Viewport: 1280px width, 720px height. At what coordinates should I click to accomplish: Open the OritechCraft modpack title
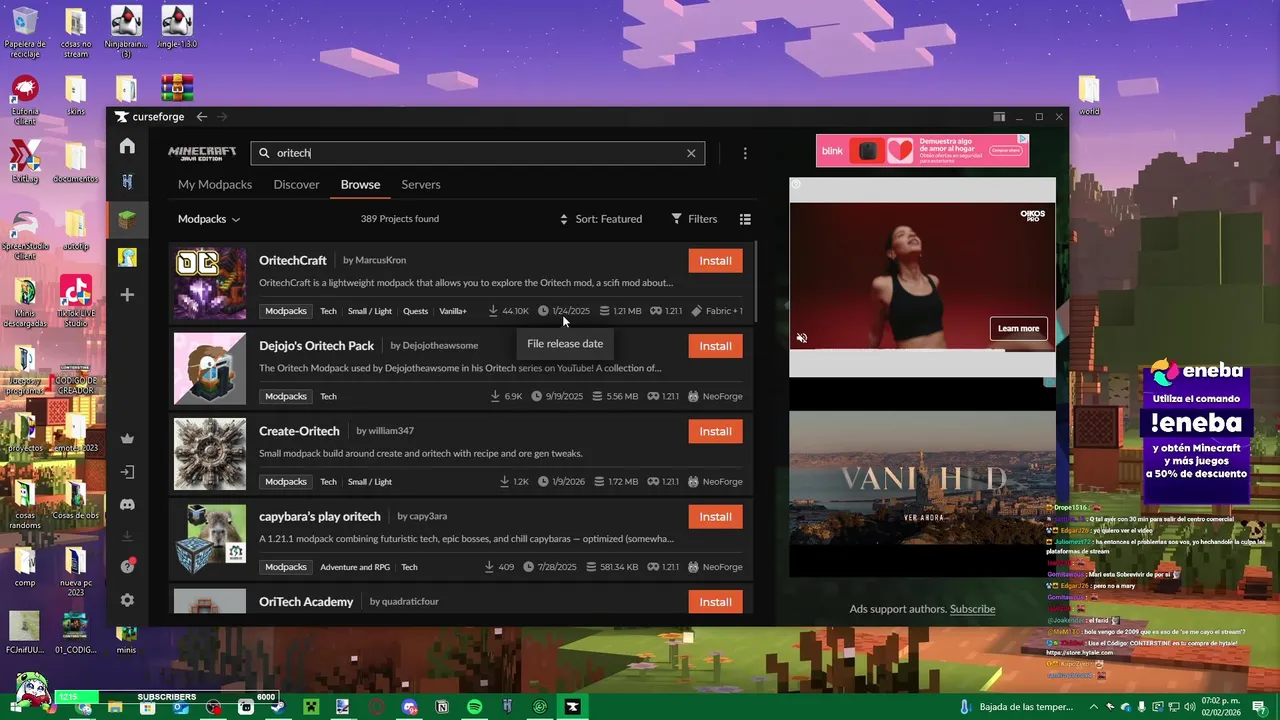[x=293, y=261]
